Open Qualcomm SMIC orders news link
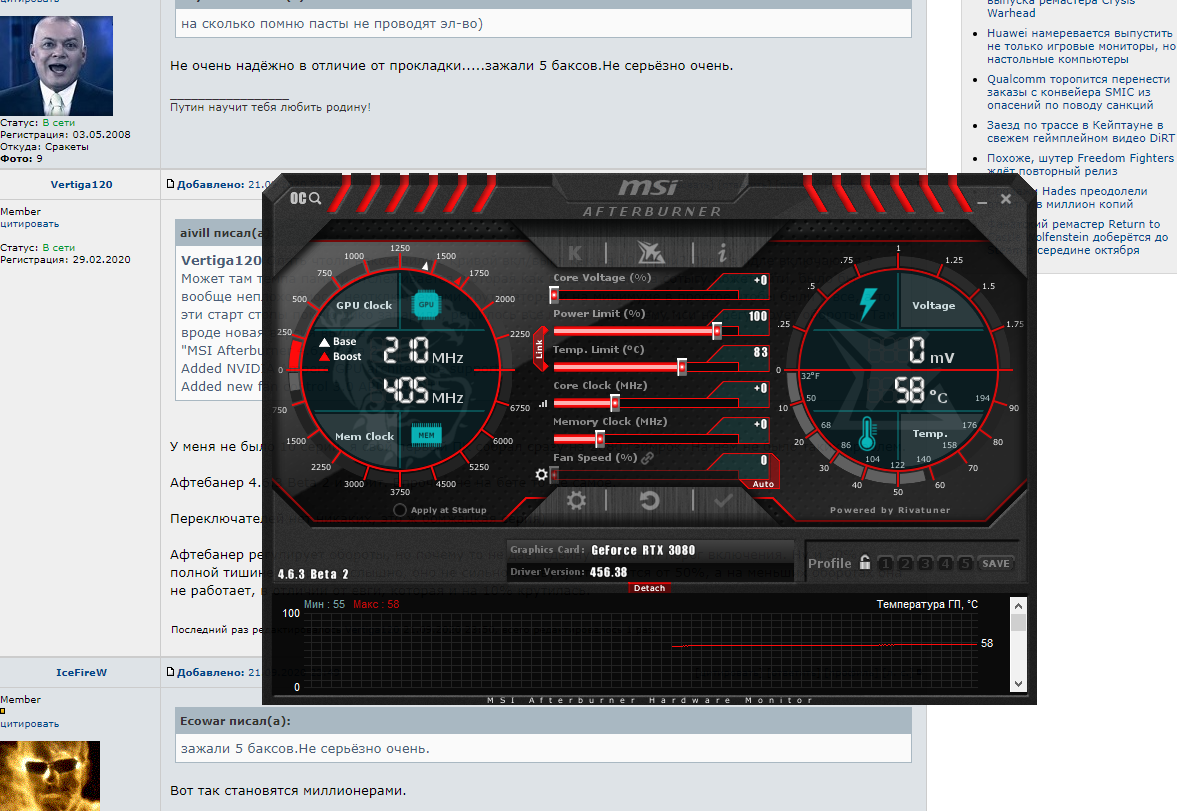This screenshot has height=811, width=1177. click(x=1079, y=92)
